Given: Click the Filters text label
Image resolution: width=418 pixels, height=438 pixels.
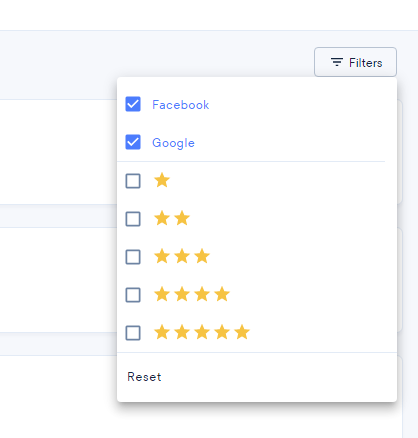Looking at the screenshot, I should [366, 63].
